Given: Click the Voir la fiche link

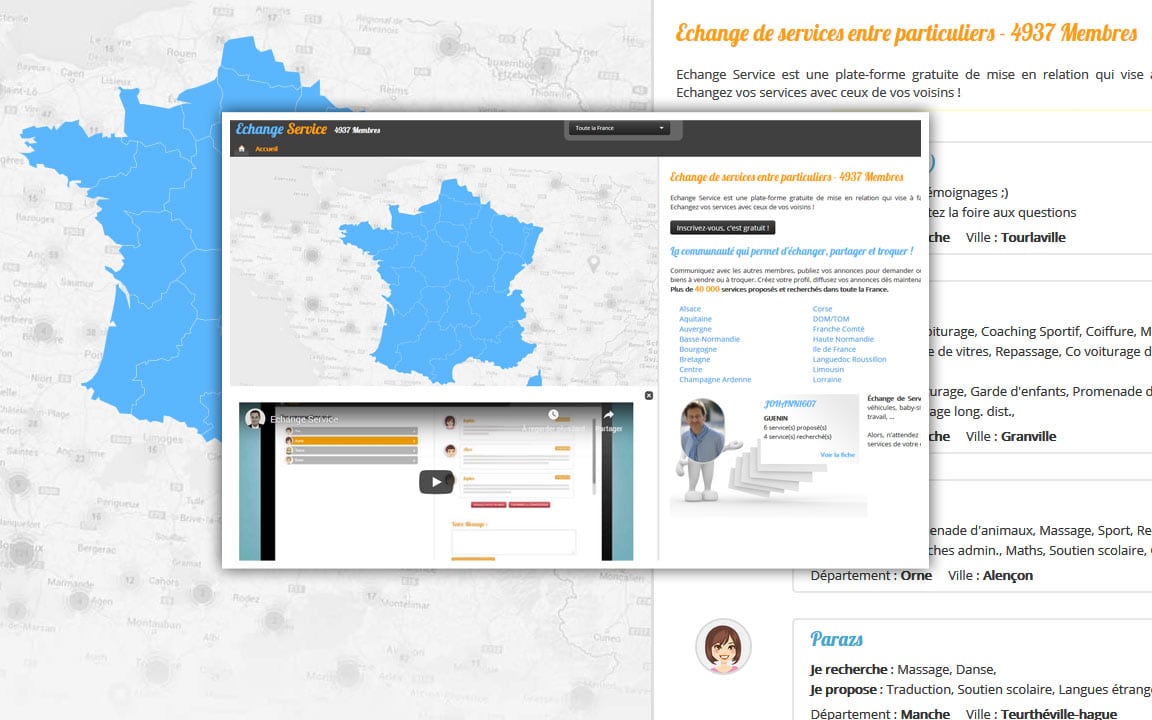Looking at the screenshot, I should pyautogui.click(x=838, y=455).
